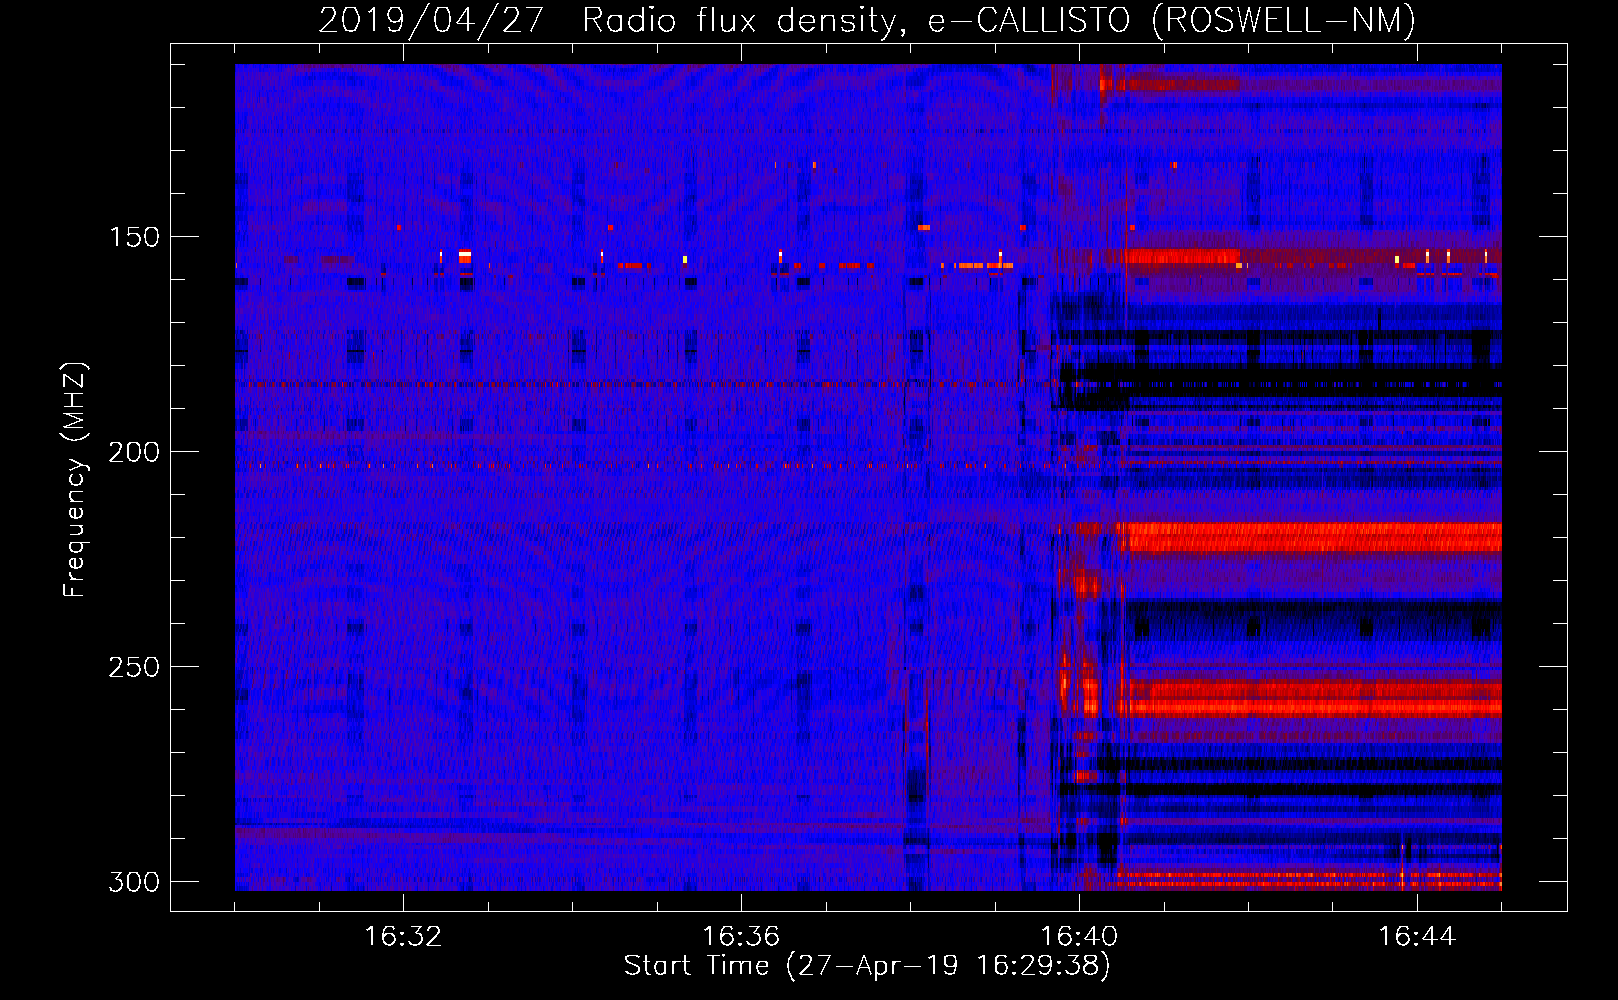Click the plot title 'Radio flux density, e-CALLISTO (ROSWELL-NM)'
The image size is (1618, 1000).
(999, 21)
